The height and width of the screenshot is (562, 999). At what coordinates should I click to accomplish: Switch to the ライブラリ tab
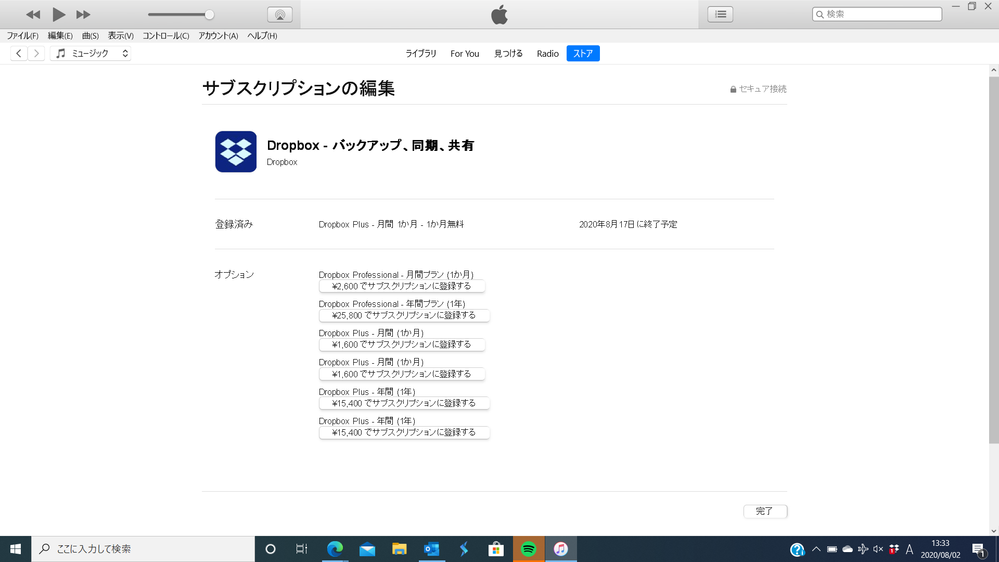click(421, 53)
